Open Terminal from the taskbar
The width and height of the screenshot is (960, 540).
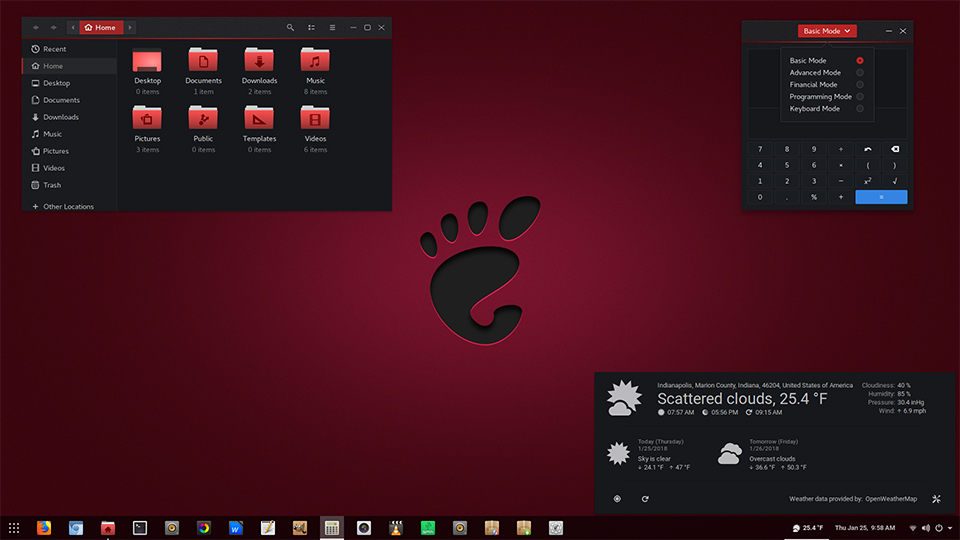pos(140,528)
